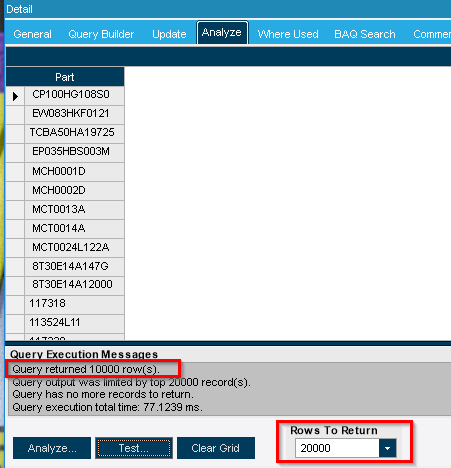Viewport: 451px width, 468px height.
Task: Select row TCBA50HA19725
Action: click(74, 133)
